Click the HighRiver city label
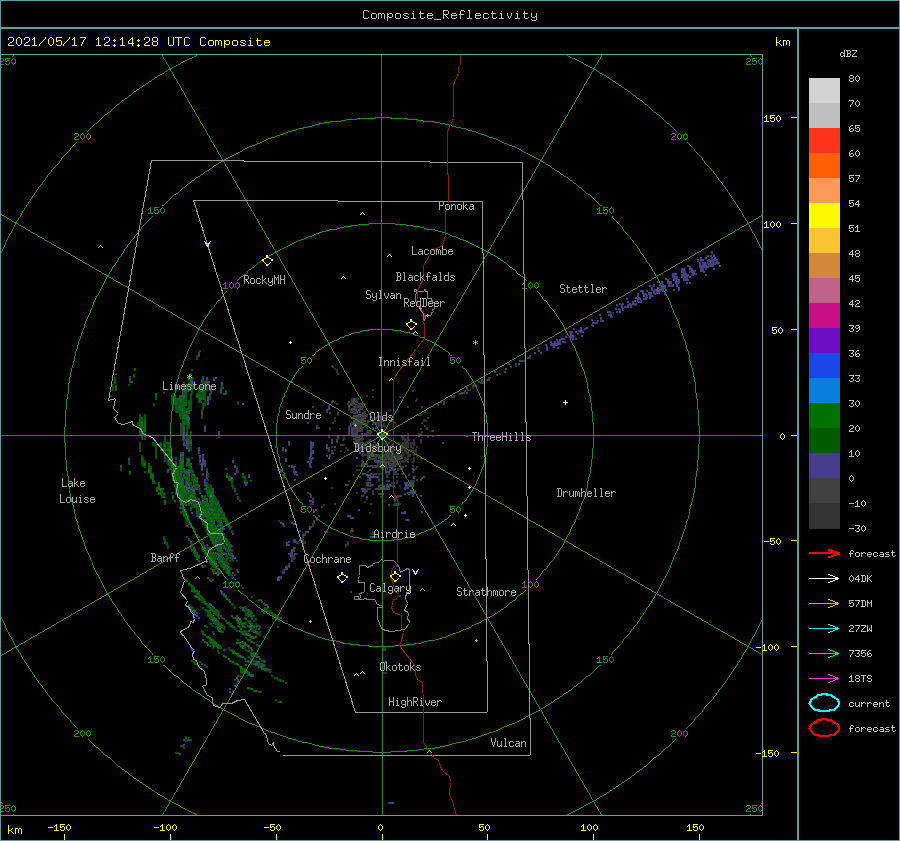Image resolution: width=900 pixels, height=841 pixels. point(414,702)
